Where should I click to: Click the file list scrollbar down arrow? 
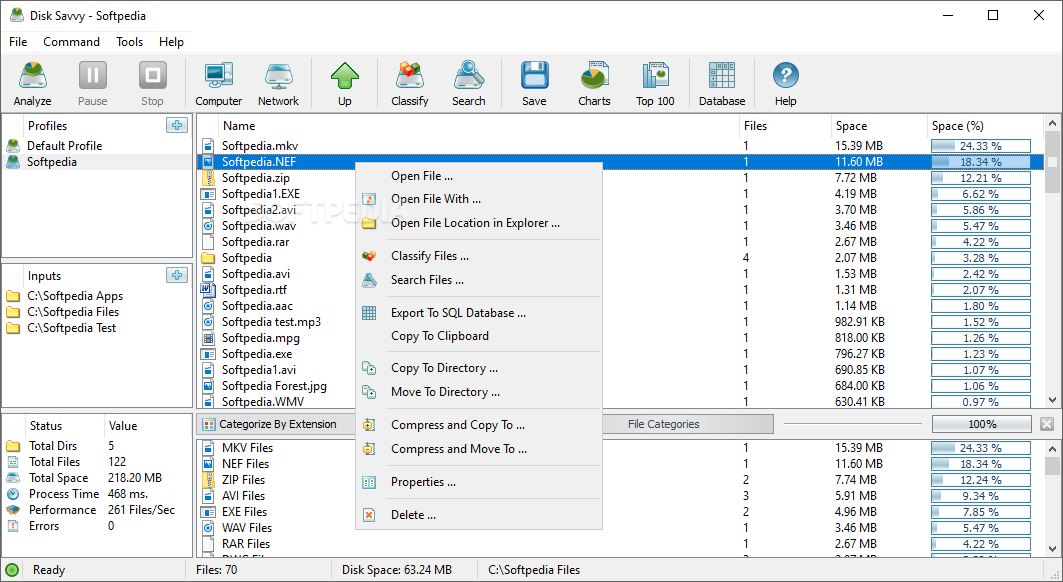(x=1052, y=400)
